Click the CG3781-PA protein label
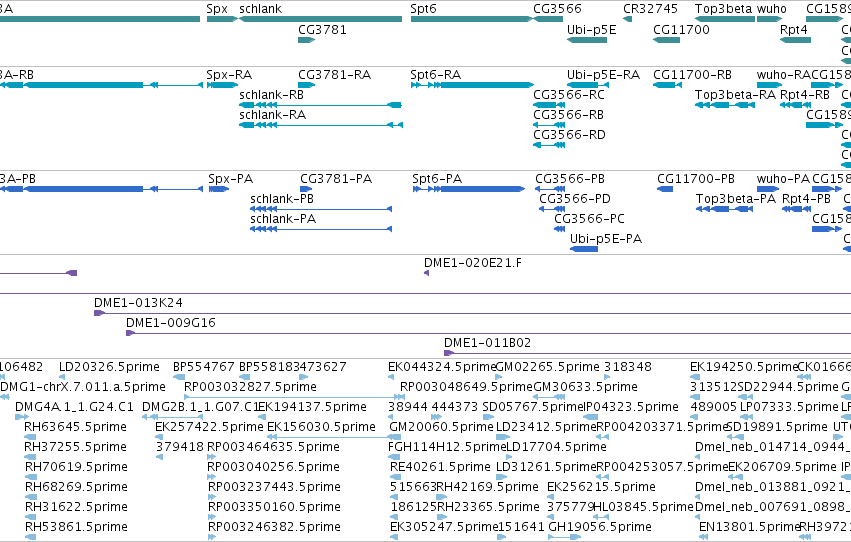 (336, 179)
